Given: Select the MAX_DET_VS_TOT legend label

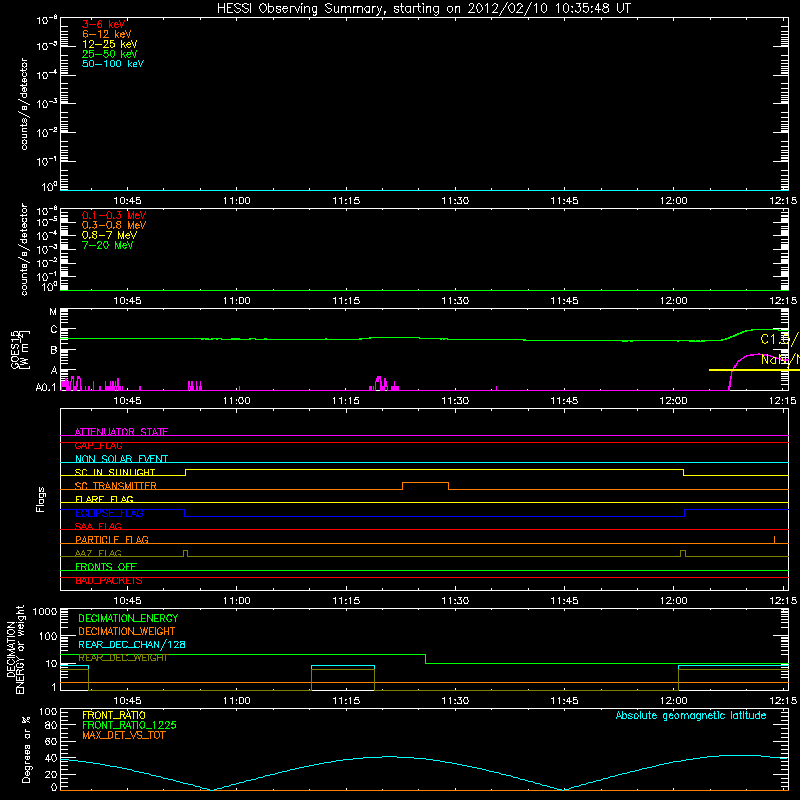Looking at the screenshot, I should tap(123, 735).
